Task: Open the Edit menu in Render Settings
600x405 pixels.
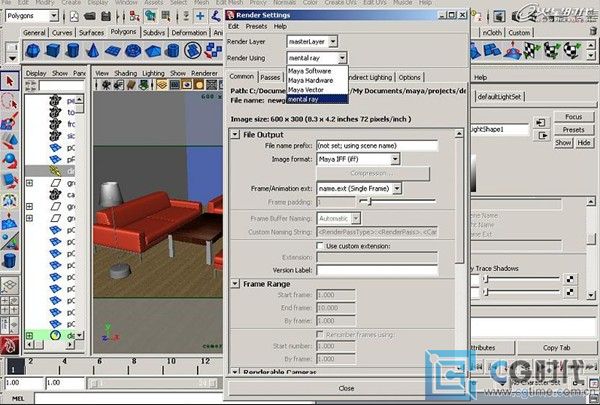Action: (233, 26)
